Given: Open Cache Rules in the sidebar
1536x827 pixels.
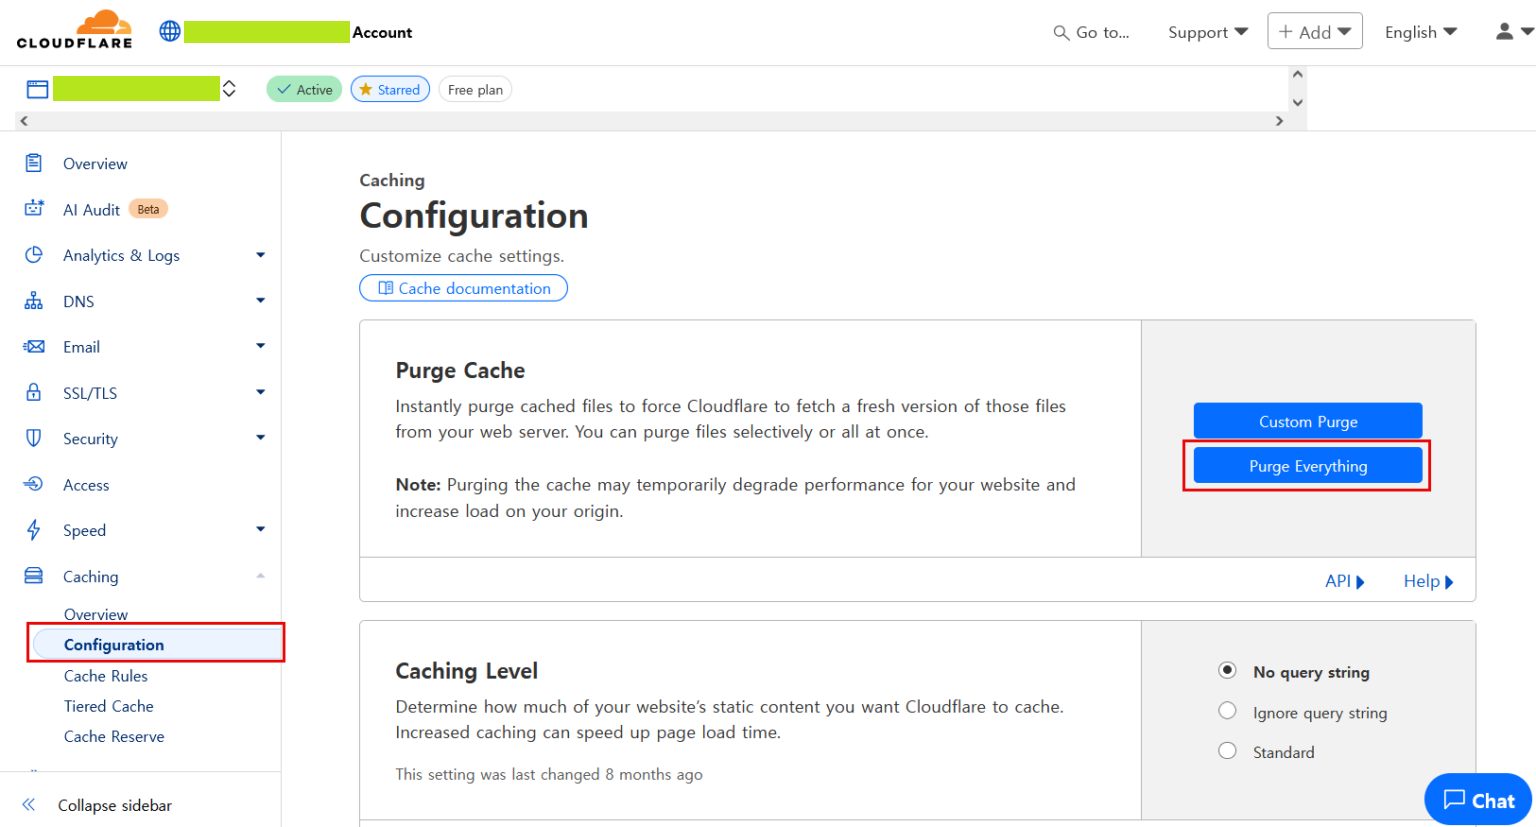Looking at the screenshot, I should [106, 676].
